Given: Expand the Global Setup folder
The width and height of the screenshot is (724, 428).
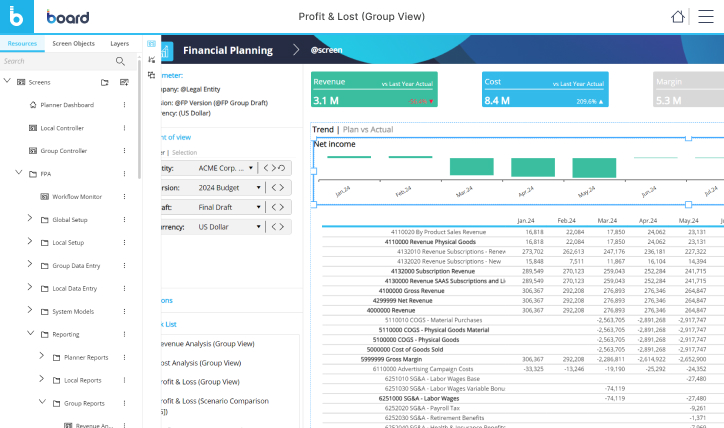Looking at the screenshot, I should 28,220.
